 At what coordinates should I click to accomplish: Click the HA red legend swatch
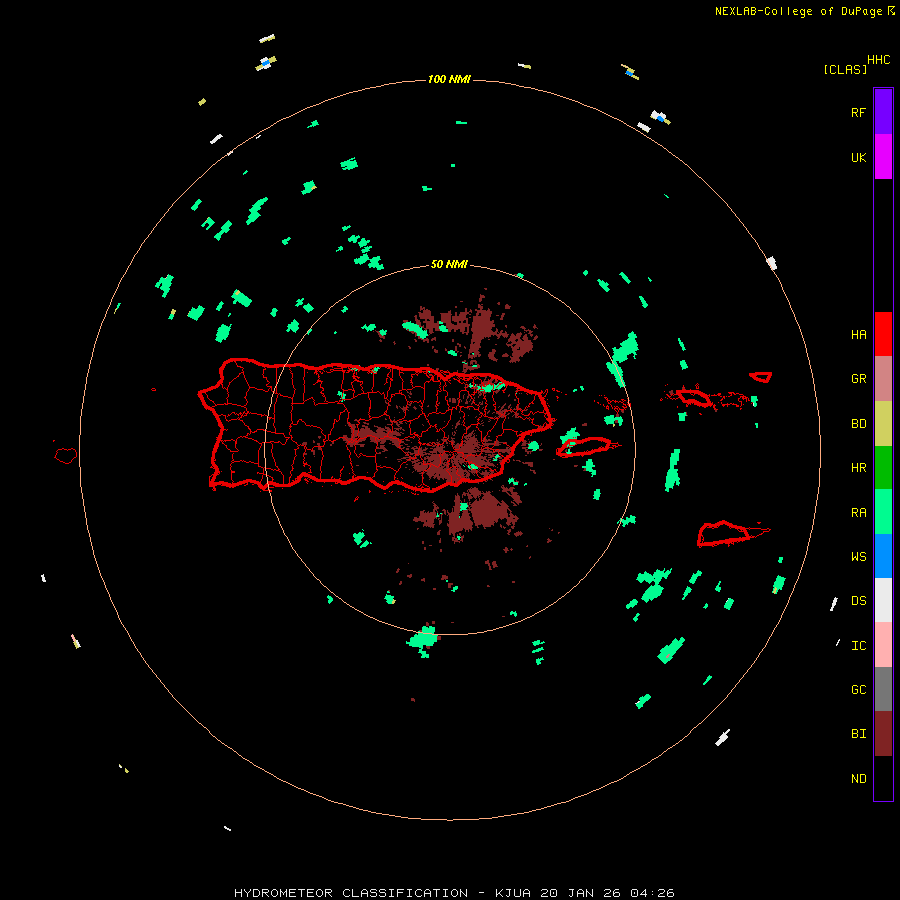pyautogui.click(x=883, y=334)
